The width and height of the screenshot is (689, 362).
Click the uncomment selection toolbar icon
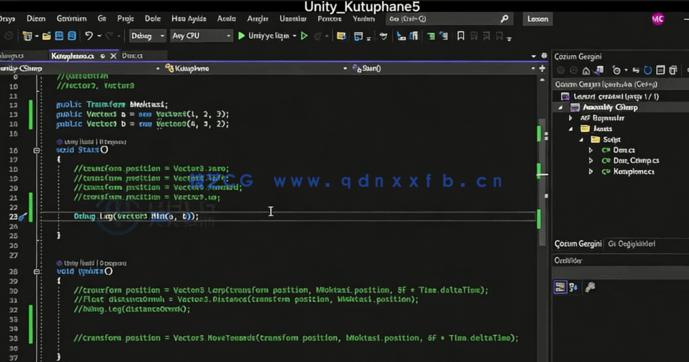point(444,36)
